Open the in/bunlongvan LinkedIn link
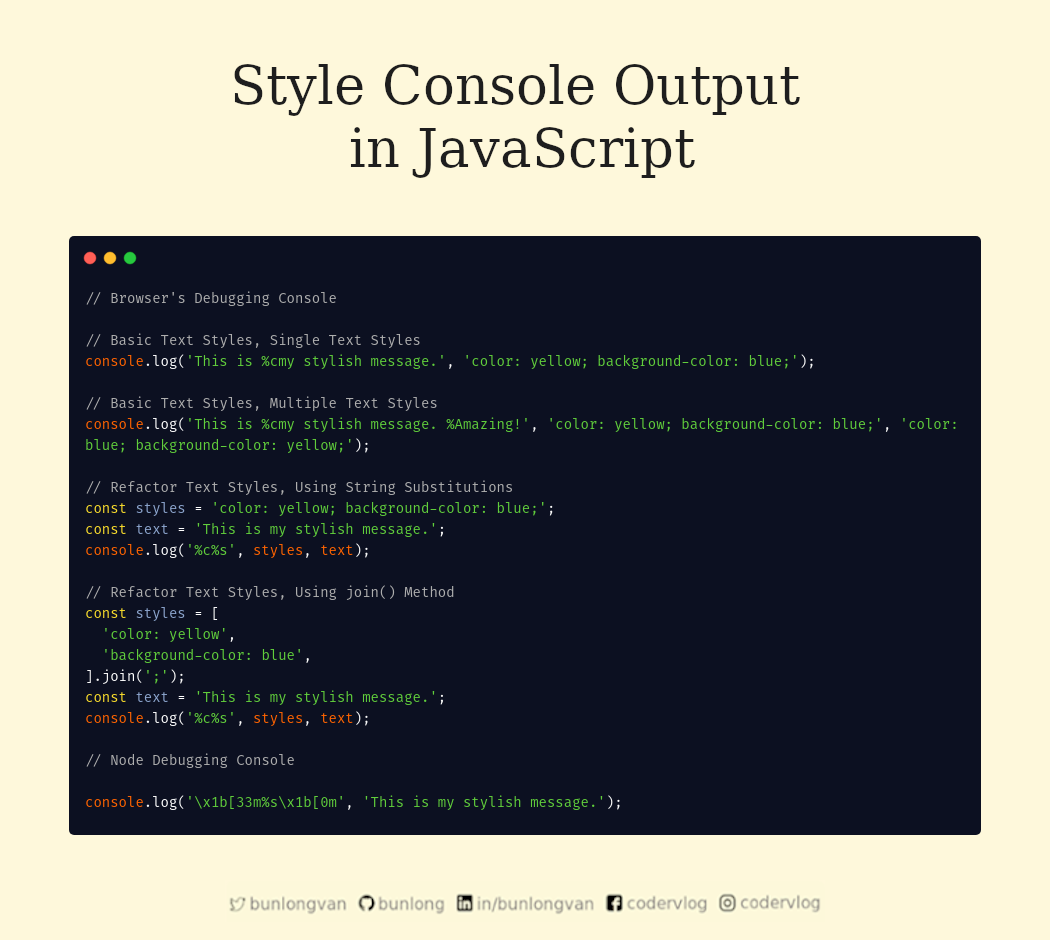 point(537,903)
